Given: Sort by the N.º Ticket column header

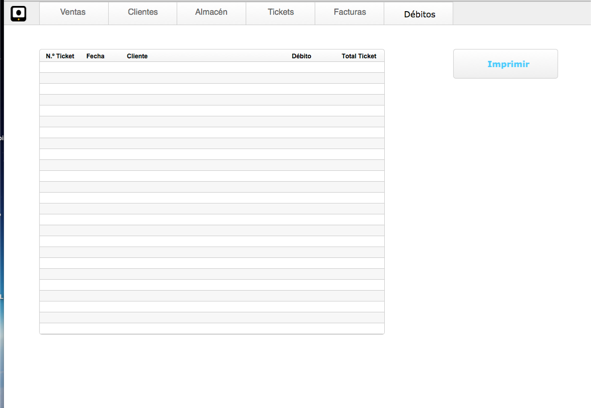Looking at the screenshot, I should pos(60,56).
